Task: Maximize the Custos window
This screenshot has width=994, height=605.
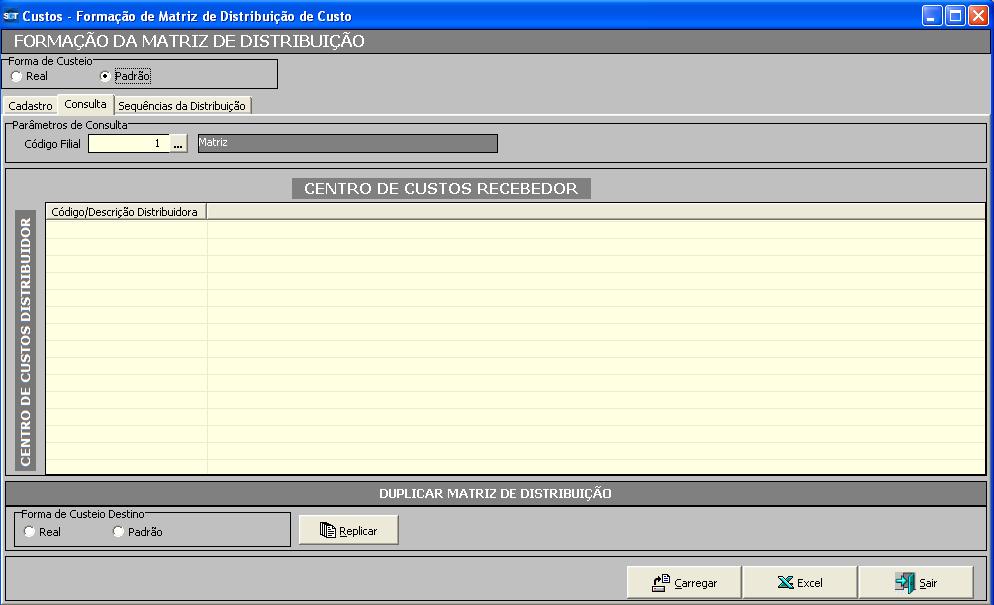Action: pyautogui.click(x=955, y=16)
